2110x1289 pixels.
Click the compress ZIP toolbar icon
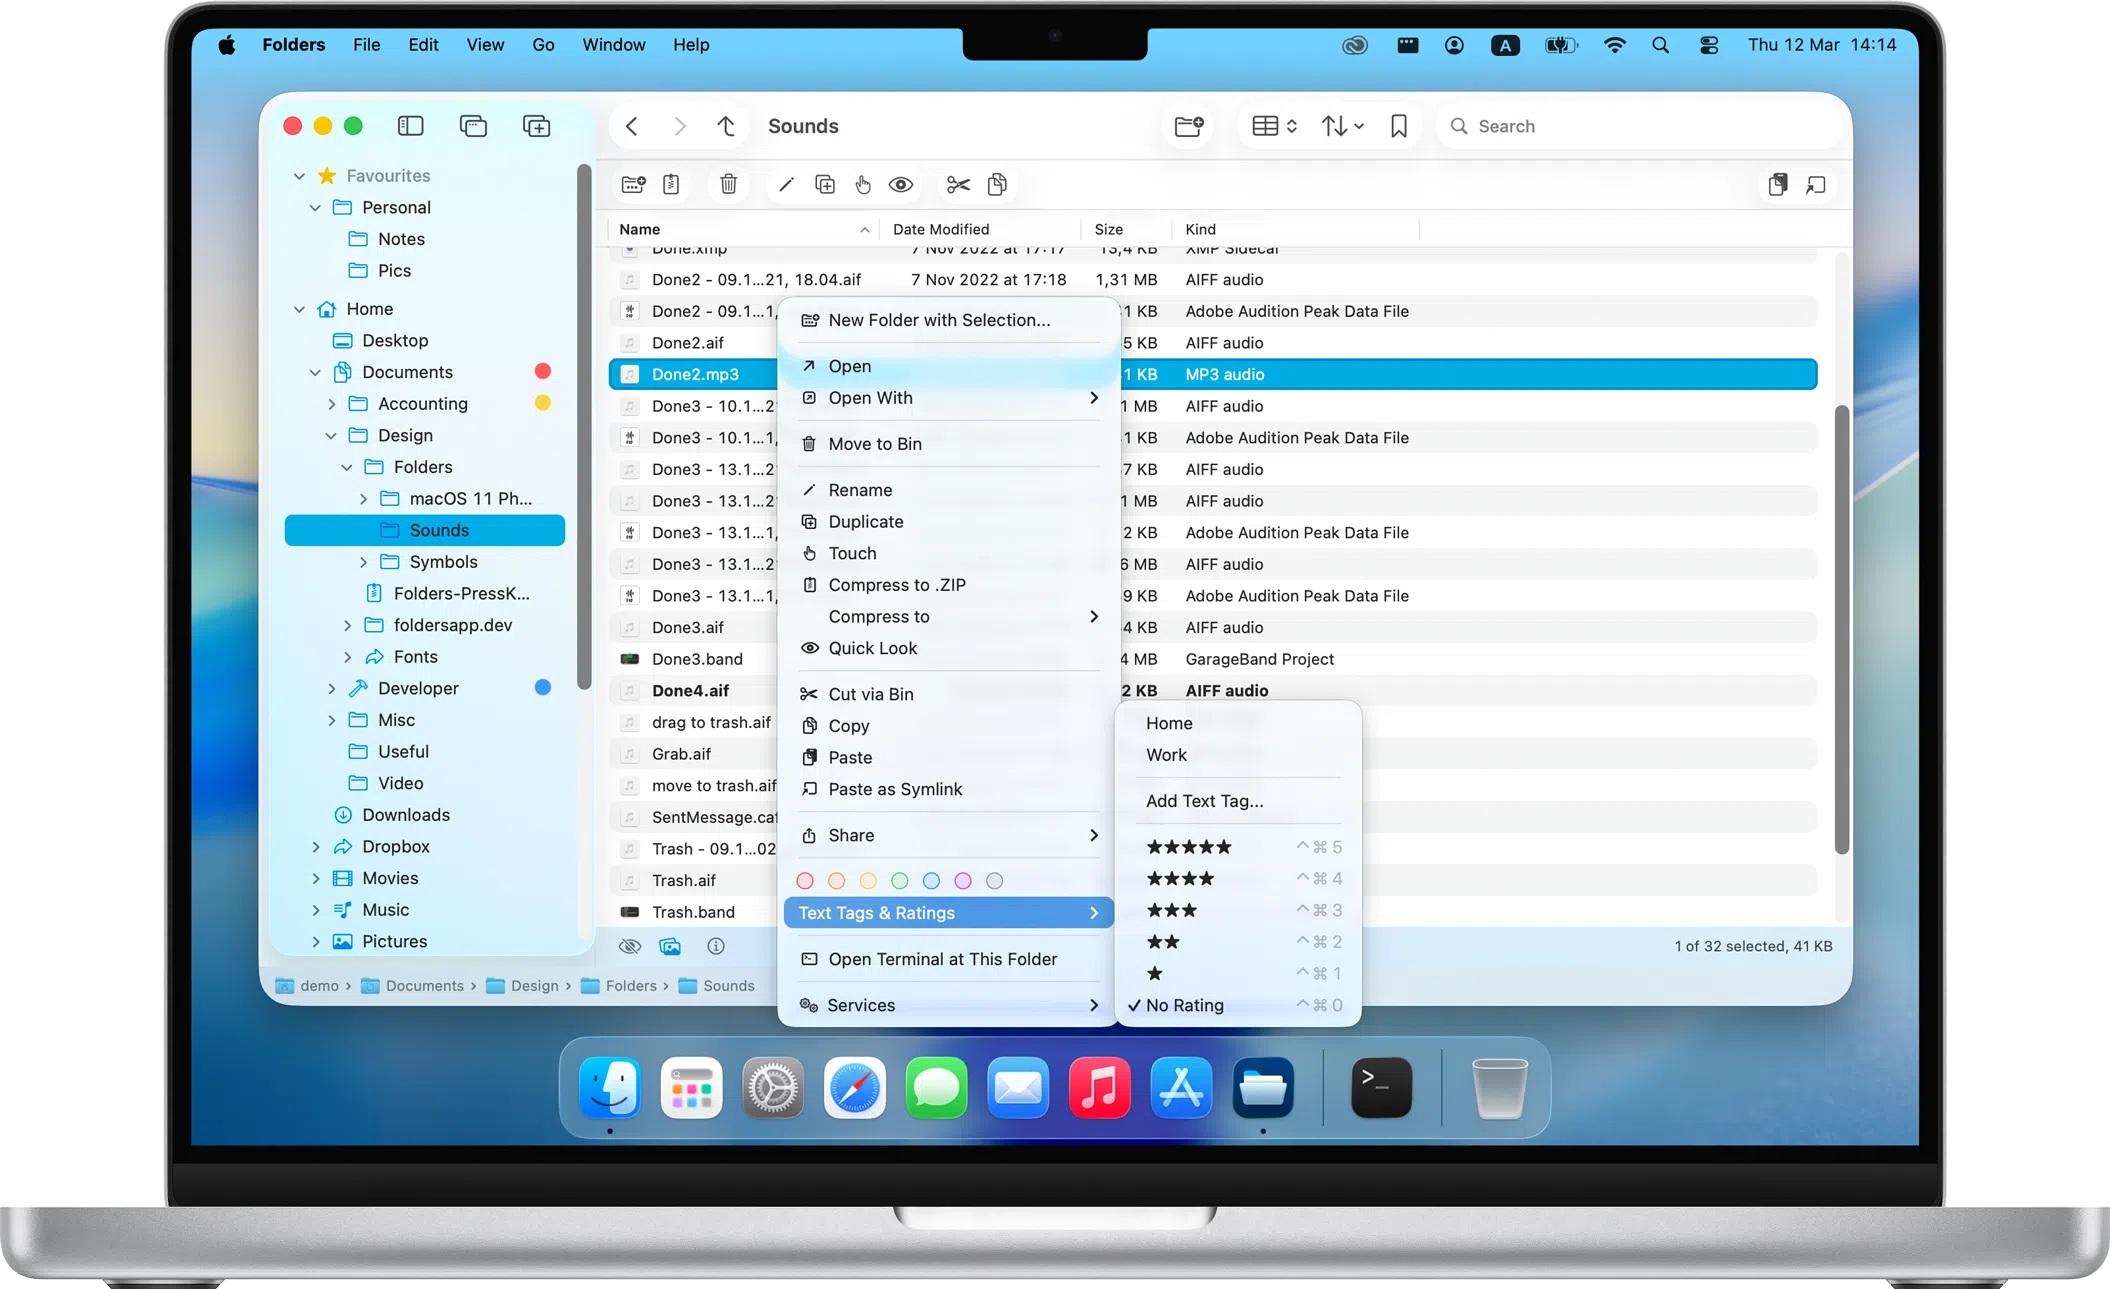tap(671, 184)
